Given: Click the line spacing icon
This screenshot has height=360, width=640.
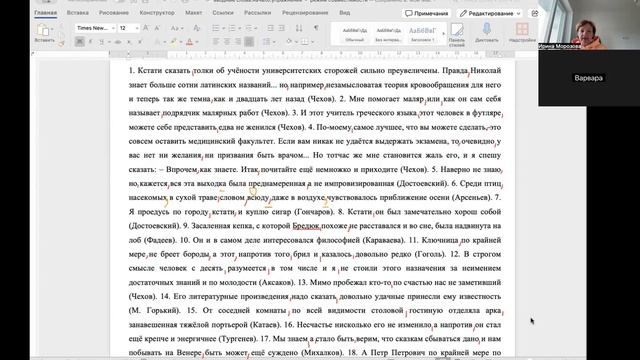Looking at the screenshot, I should (266, 42).
